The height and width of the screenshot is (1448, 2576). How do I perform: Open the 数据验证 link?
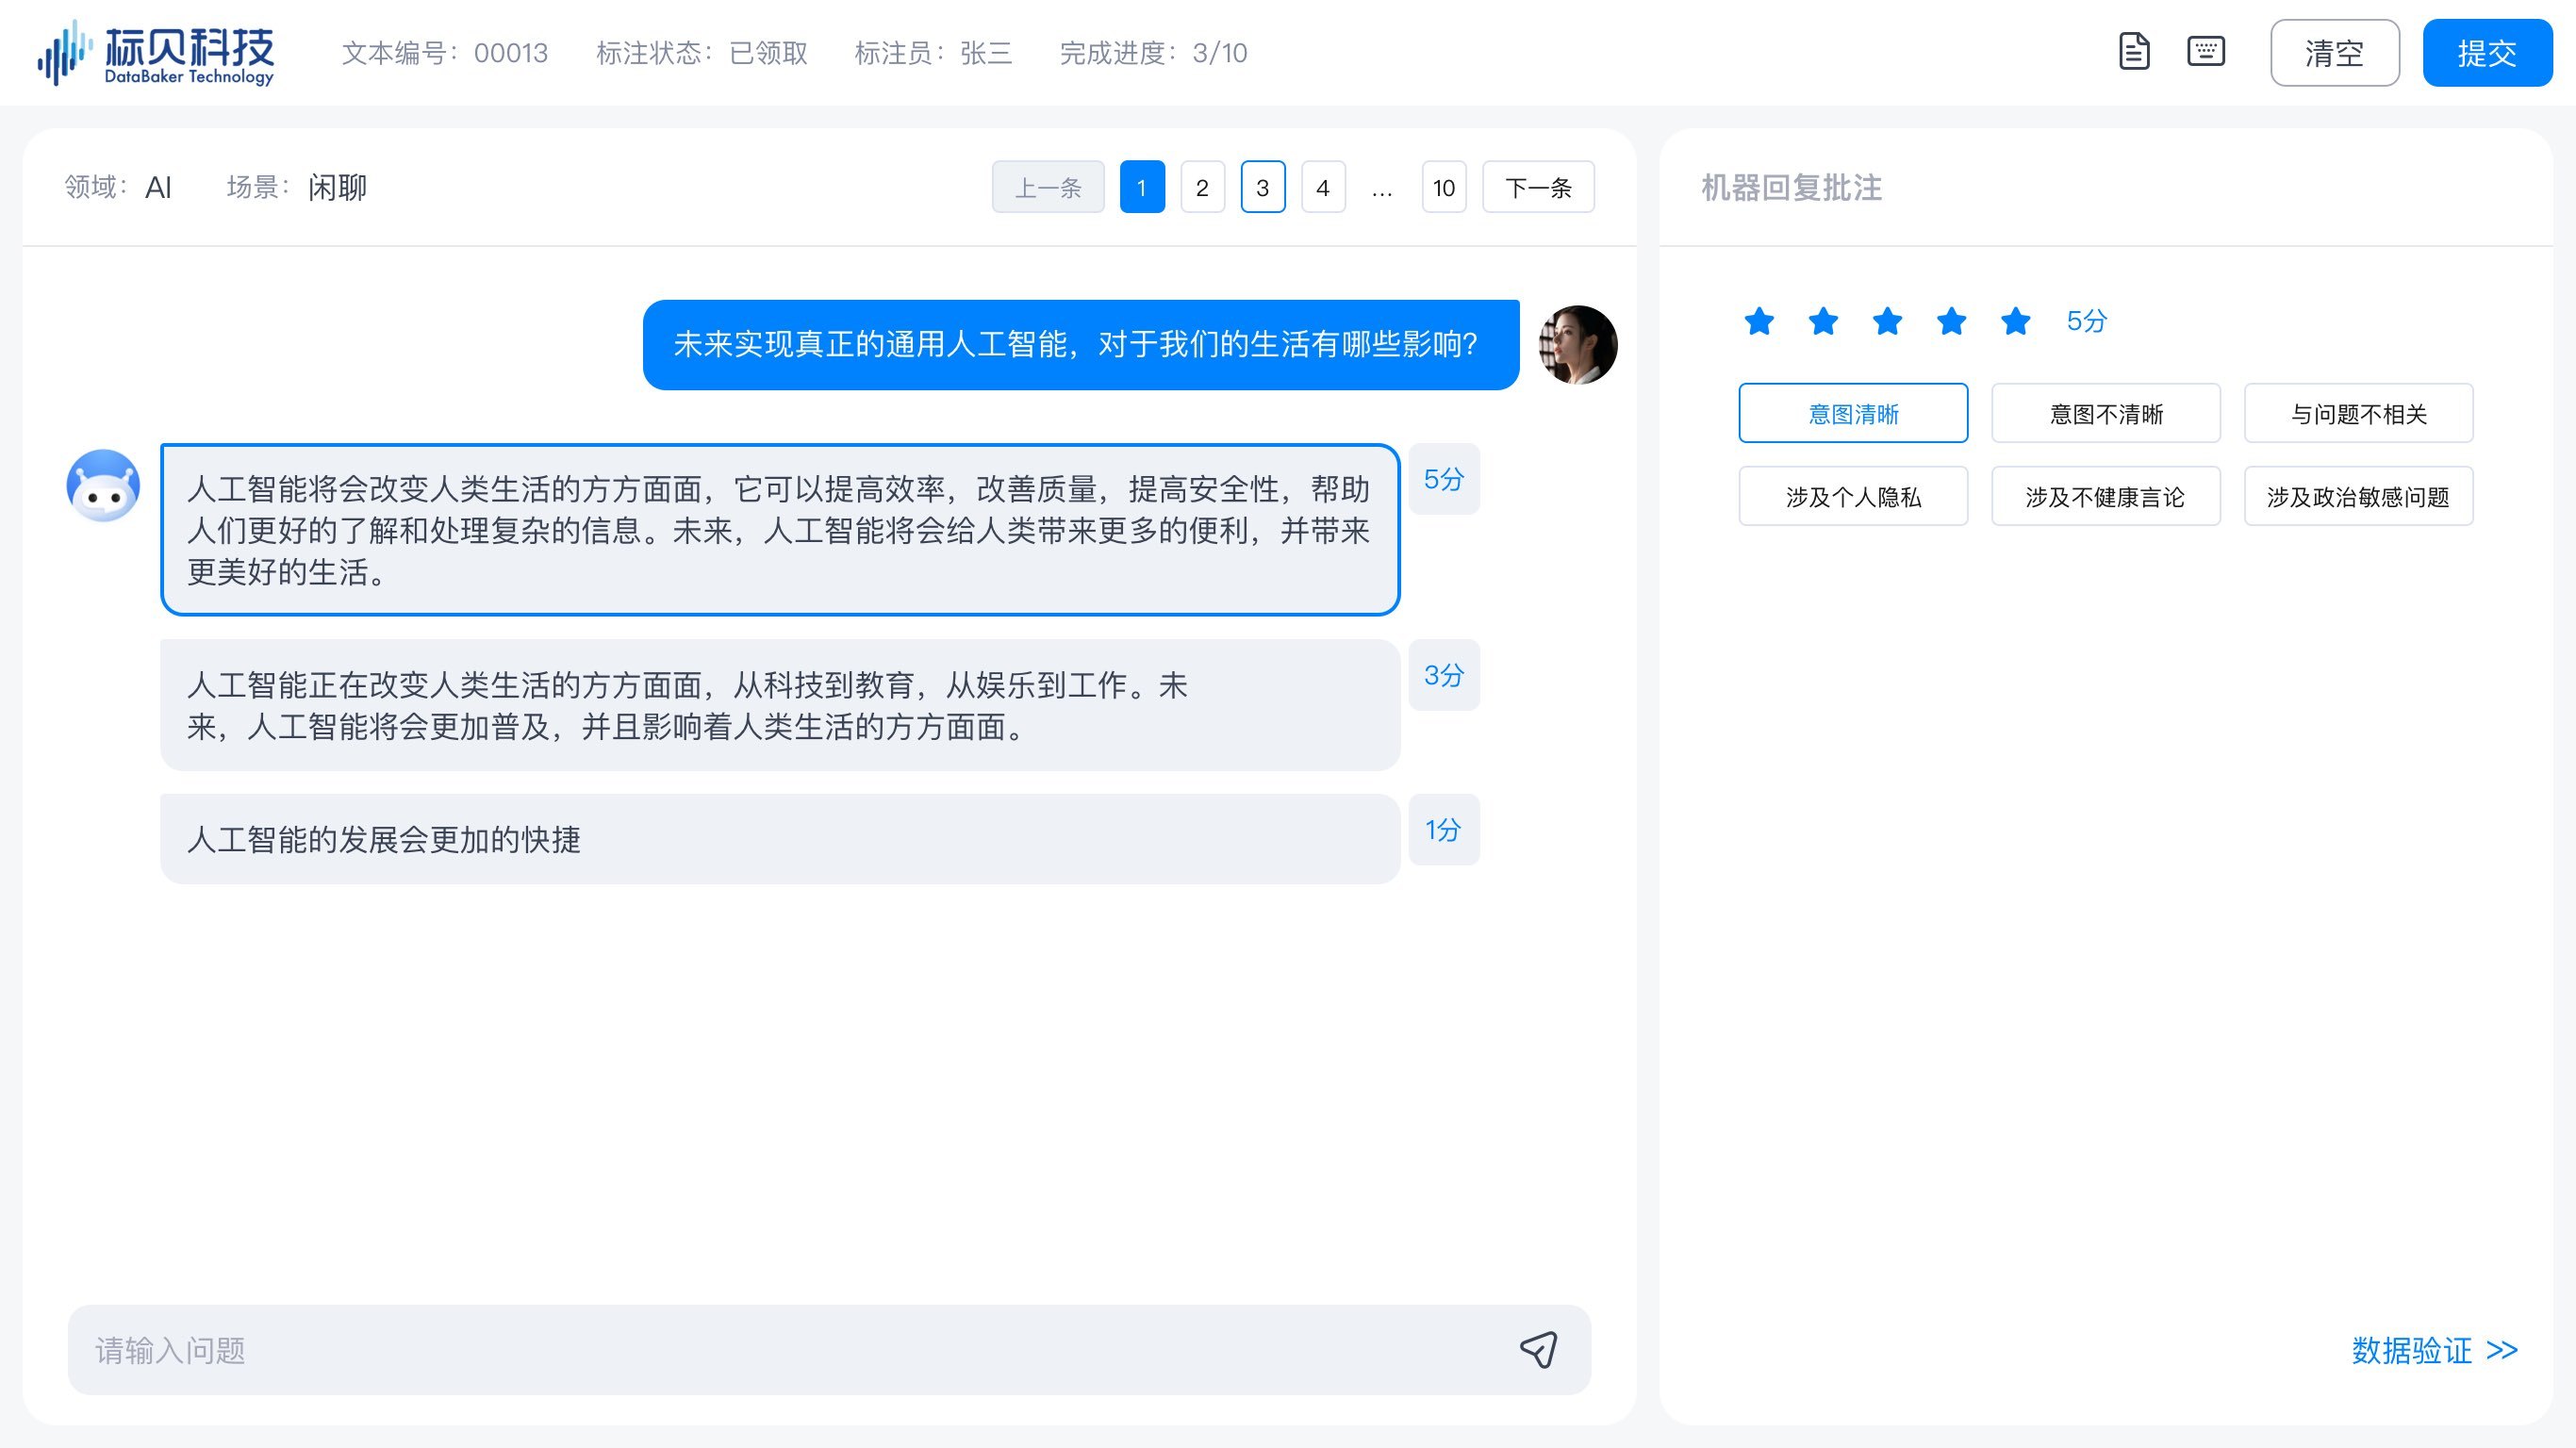tap(2433, 1350)
